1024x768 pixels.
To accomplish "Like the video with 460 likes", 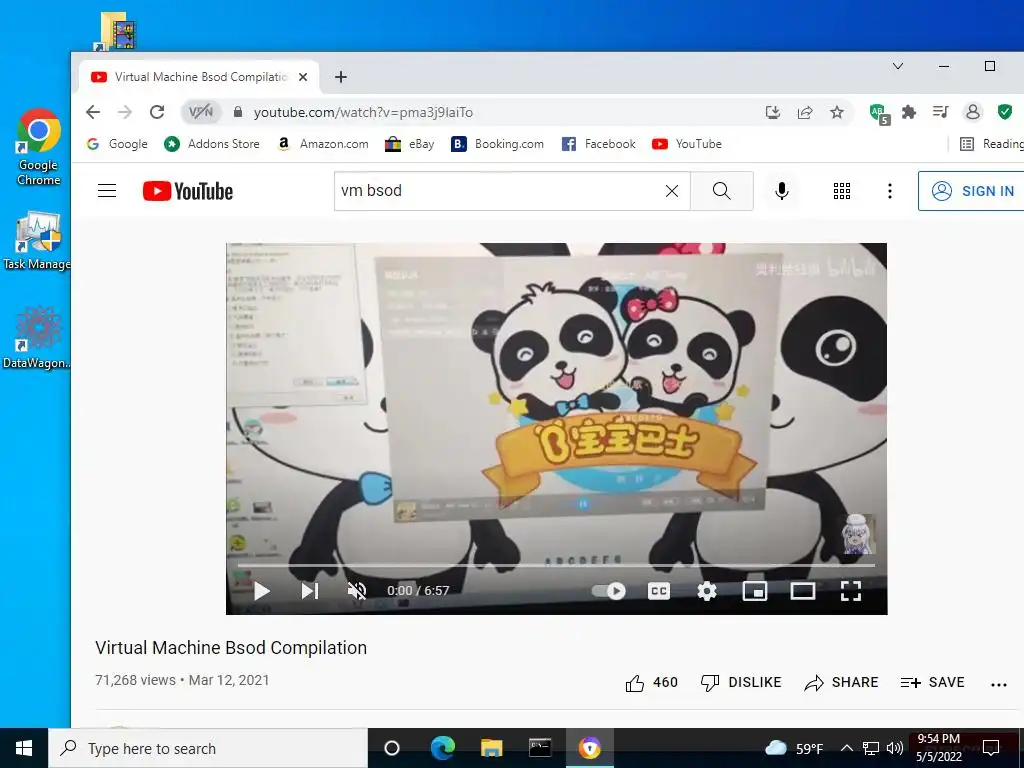I will (652, 682).
